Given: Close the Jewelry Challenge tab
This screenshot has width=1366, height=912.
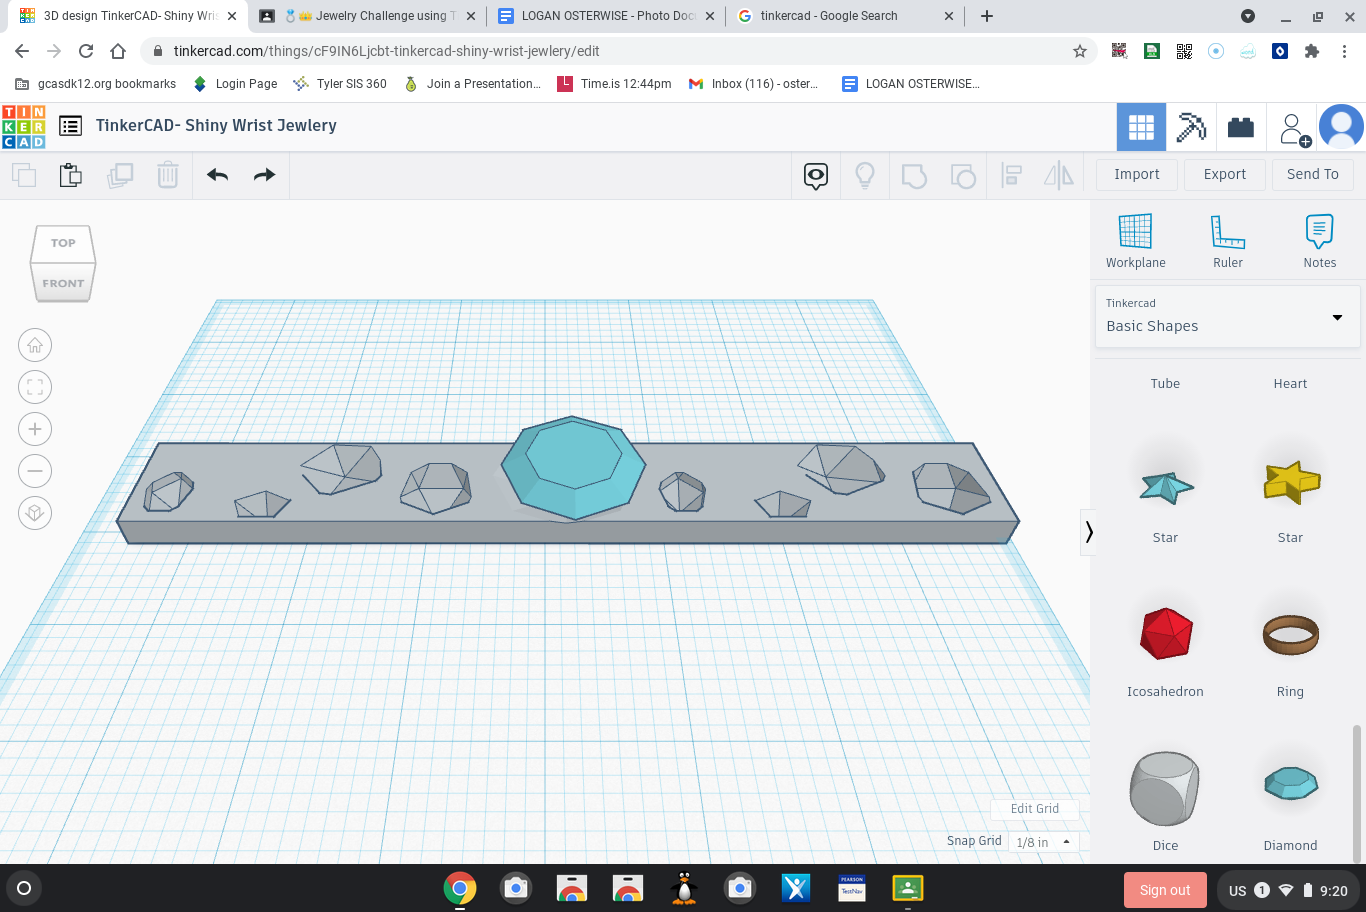Looking at the screenshot, I should click(471, 16).
